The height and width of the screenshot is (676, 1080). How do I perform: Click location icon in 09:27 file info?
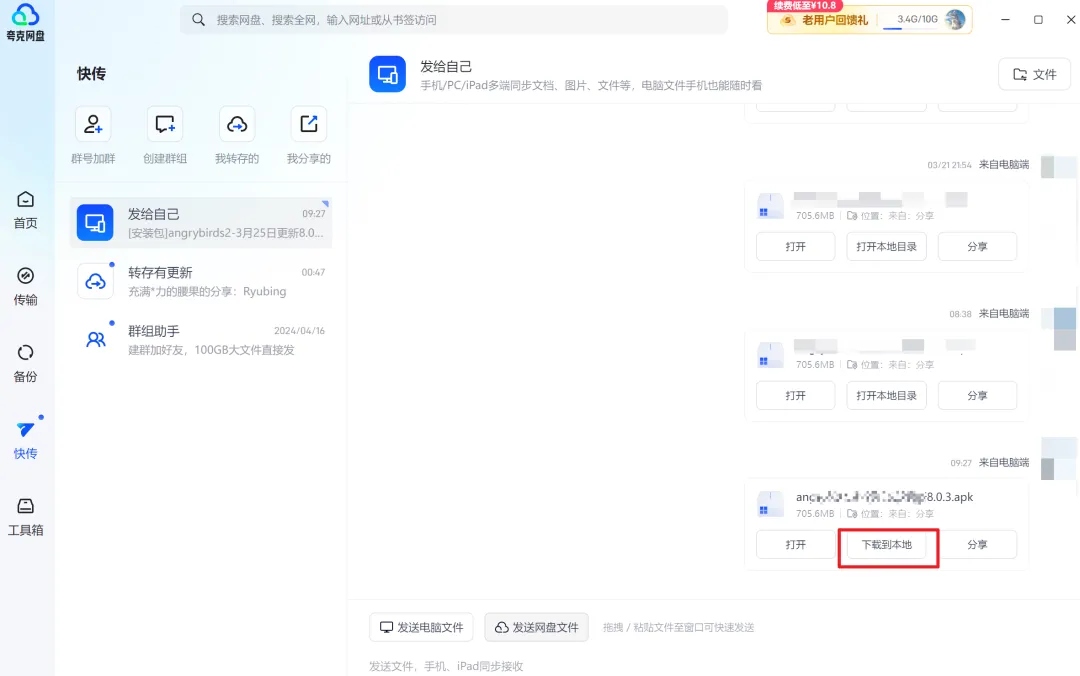[852, 513]
